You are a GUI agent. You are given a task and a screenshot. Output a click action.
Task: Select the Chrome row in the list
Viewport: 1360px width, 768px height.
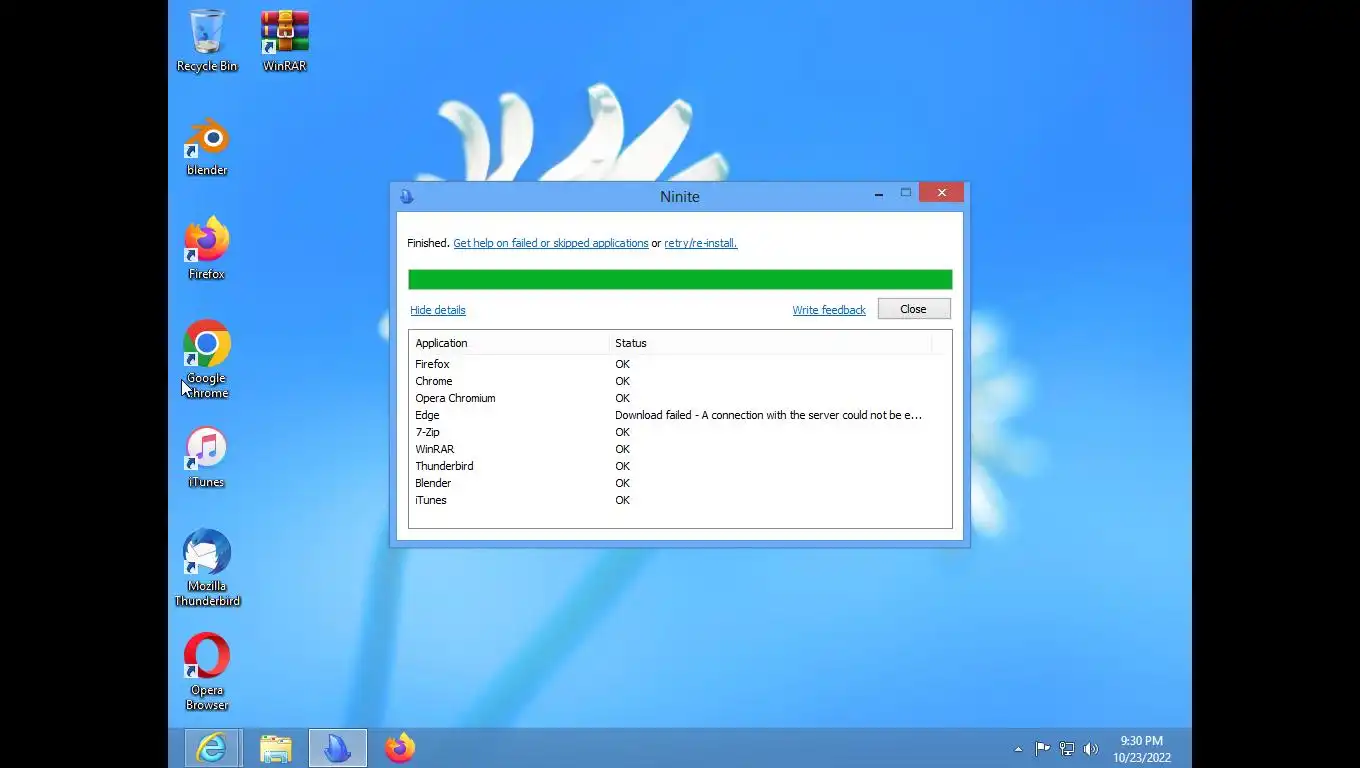680,381
